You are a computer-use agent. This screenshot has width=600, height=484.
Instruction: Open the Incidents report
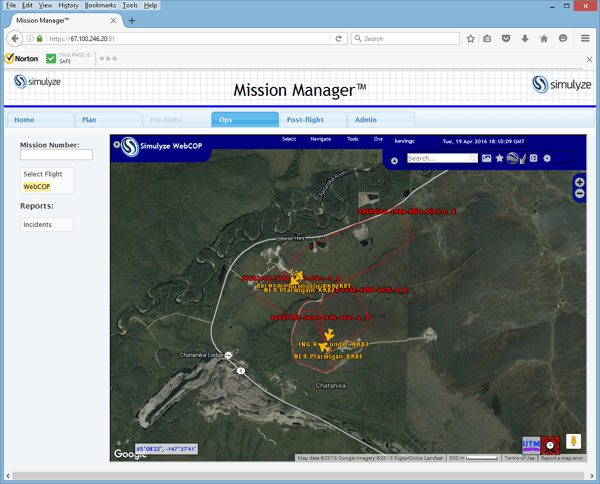pos(38,225)
